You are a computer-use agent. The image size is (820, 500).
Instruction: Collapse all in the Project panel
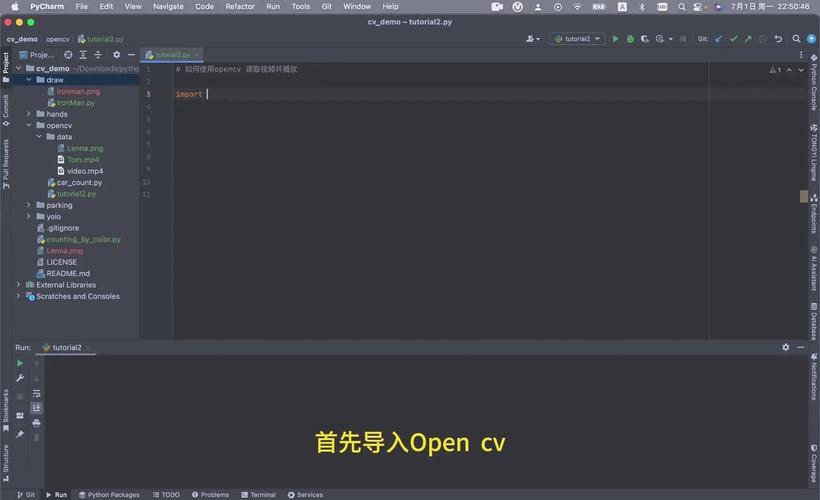point(98,54)
